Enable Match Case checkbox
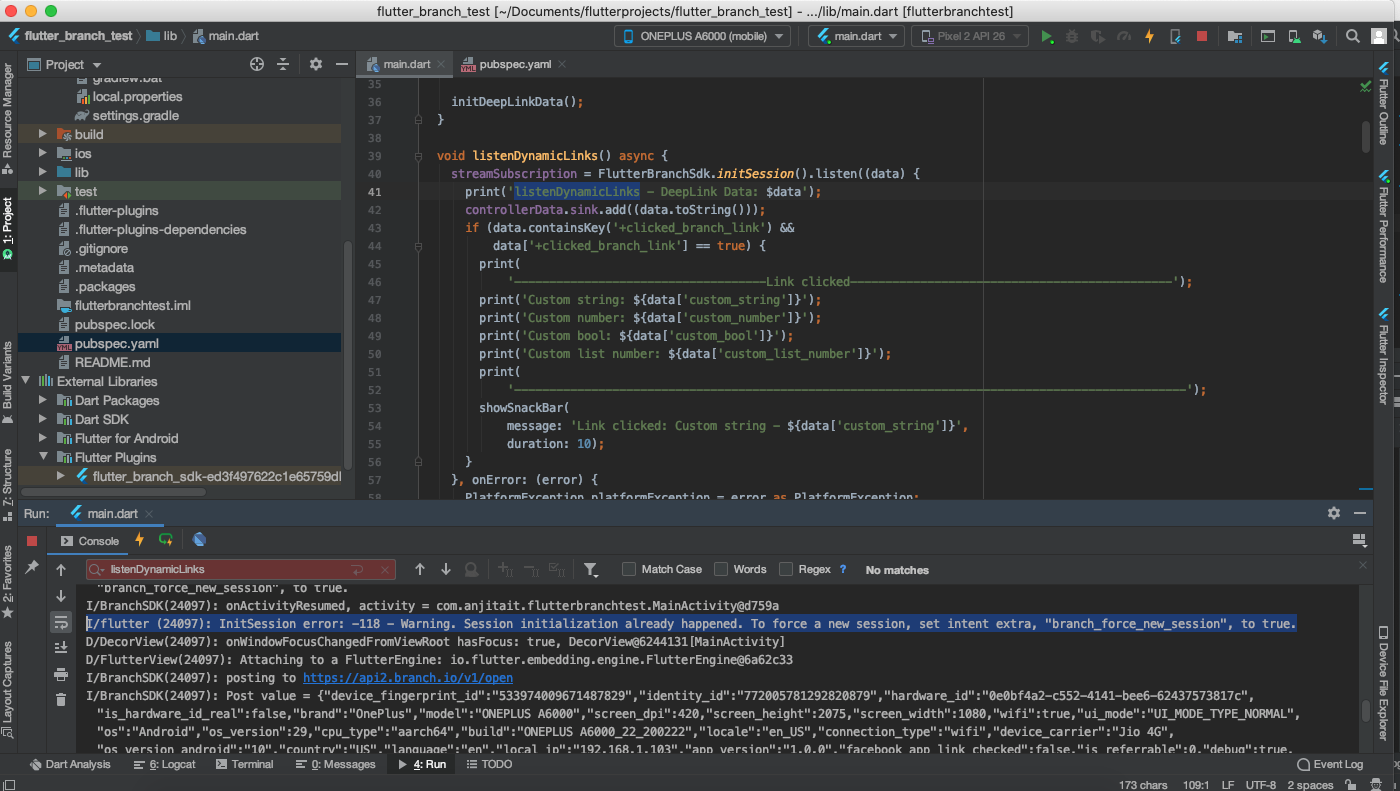 click(x=629, y=569)
